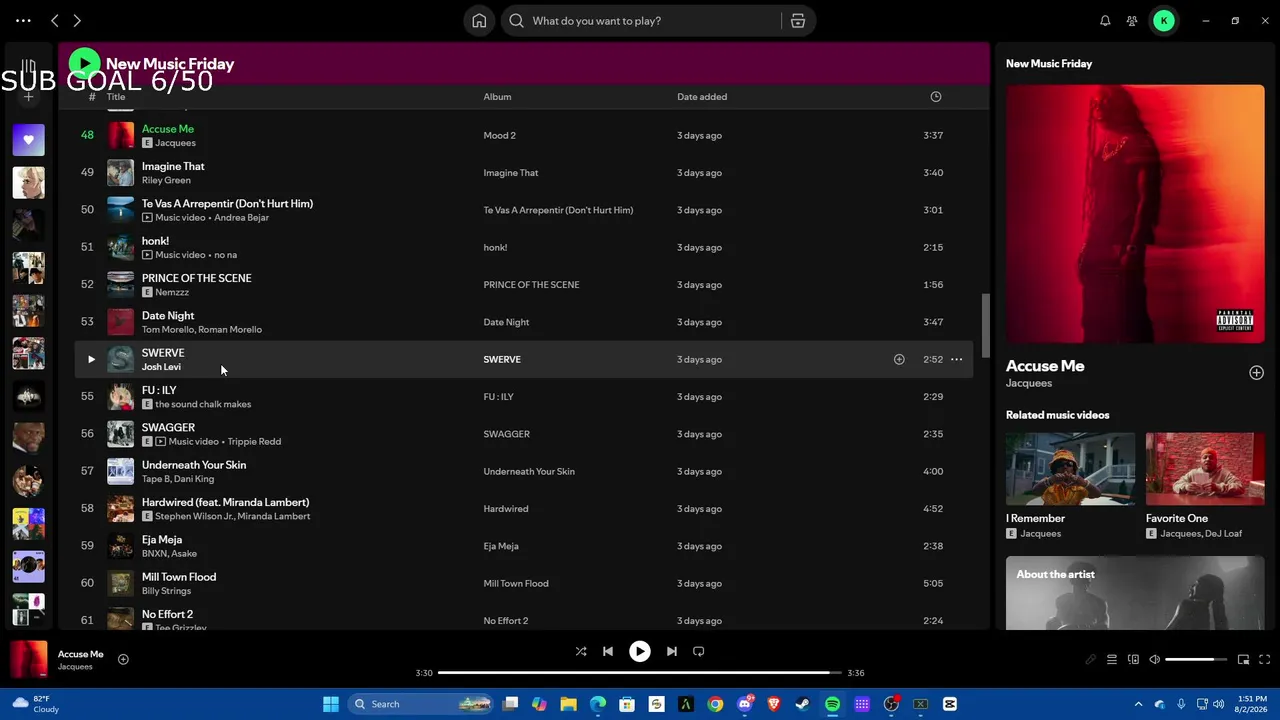Click the playlist vertical scrollbar

986,325
